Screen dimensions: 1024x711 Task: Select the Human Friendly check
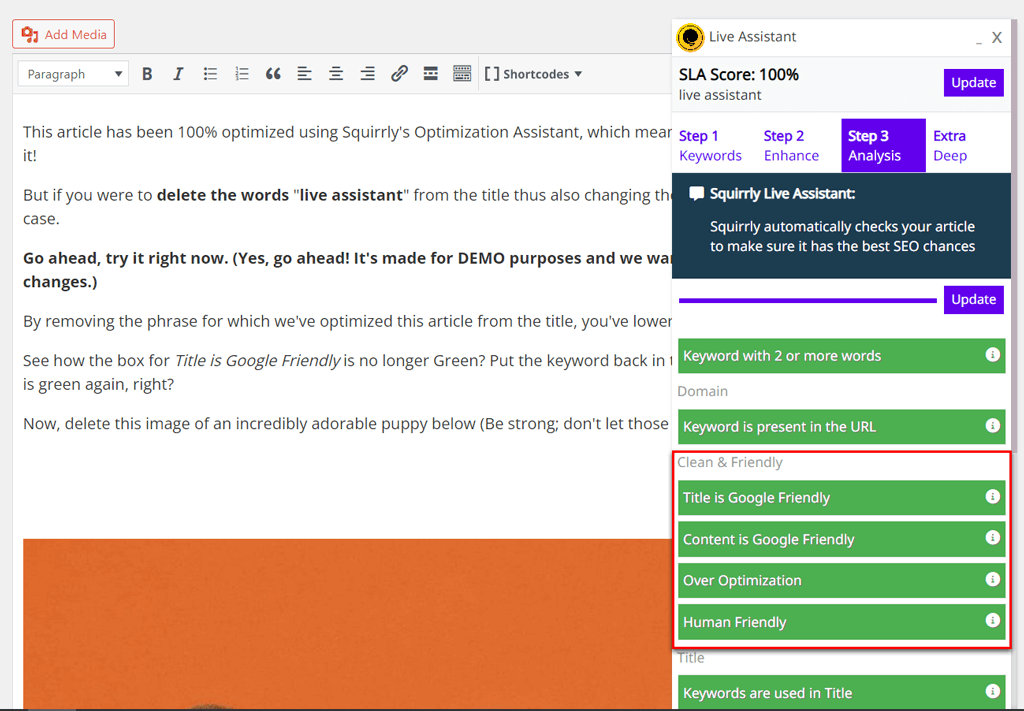pos(841,622)
